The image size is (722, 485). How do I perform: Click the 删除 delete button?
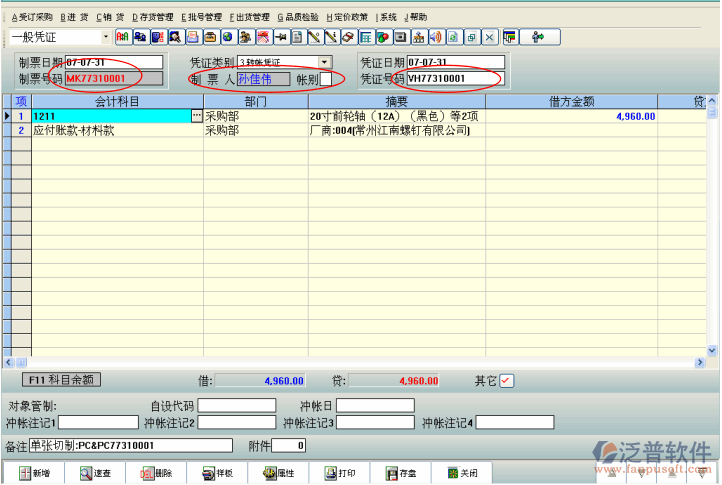click(155, 473)
